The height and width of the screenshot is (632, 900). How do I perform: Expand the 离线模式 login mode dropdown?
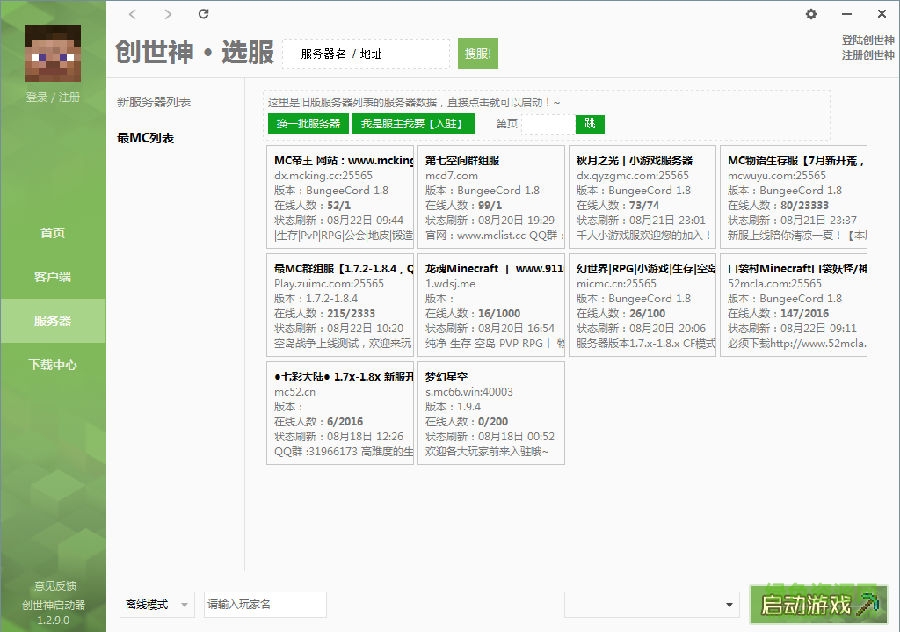coord(156,604)
